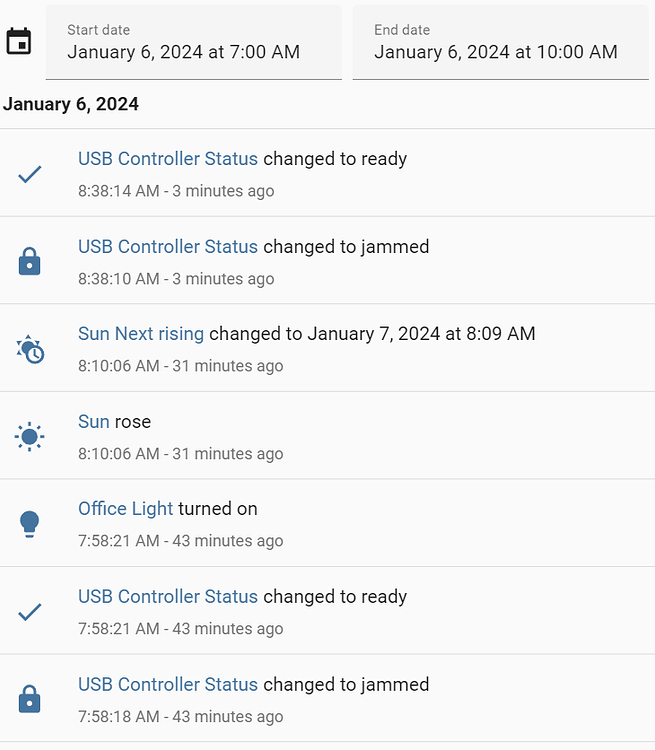Click the Sun Next rising clock icon
The height and width of the screenshot is (750, 655).
click(x=30, y=349)
